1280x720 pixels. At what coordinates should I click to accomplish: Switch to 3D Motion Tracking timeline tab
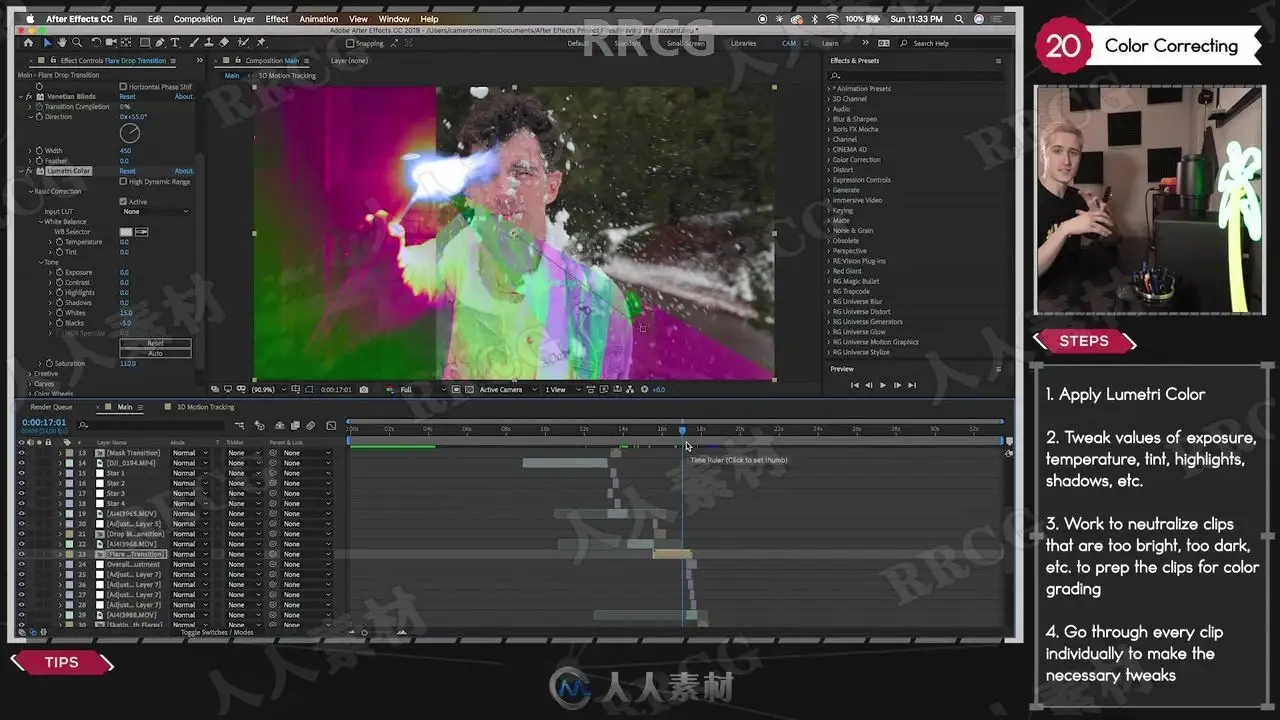tap(205, 407)
